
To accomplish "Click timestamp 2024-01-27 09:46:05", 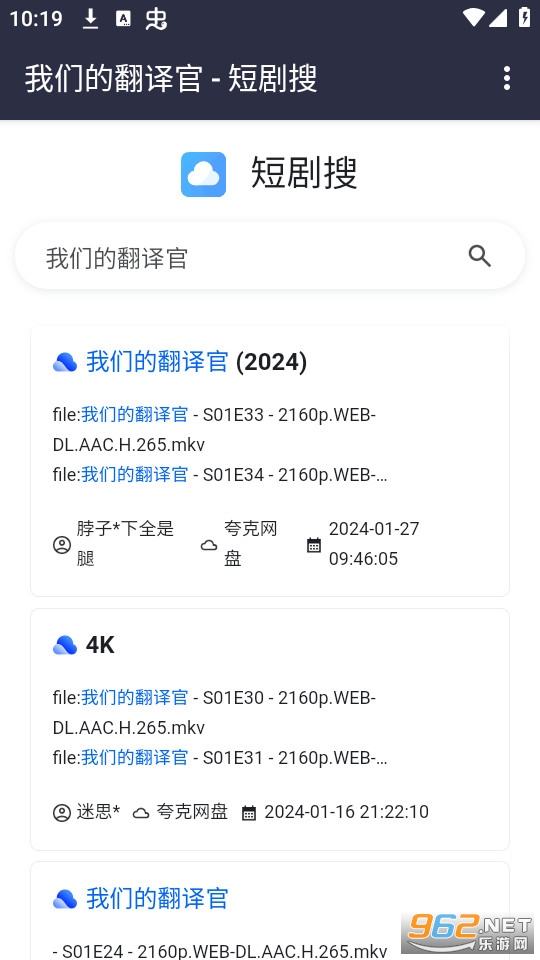I will tap(374, 544).
